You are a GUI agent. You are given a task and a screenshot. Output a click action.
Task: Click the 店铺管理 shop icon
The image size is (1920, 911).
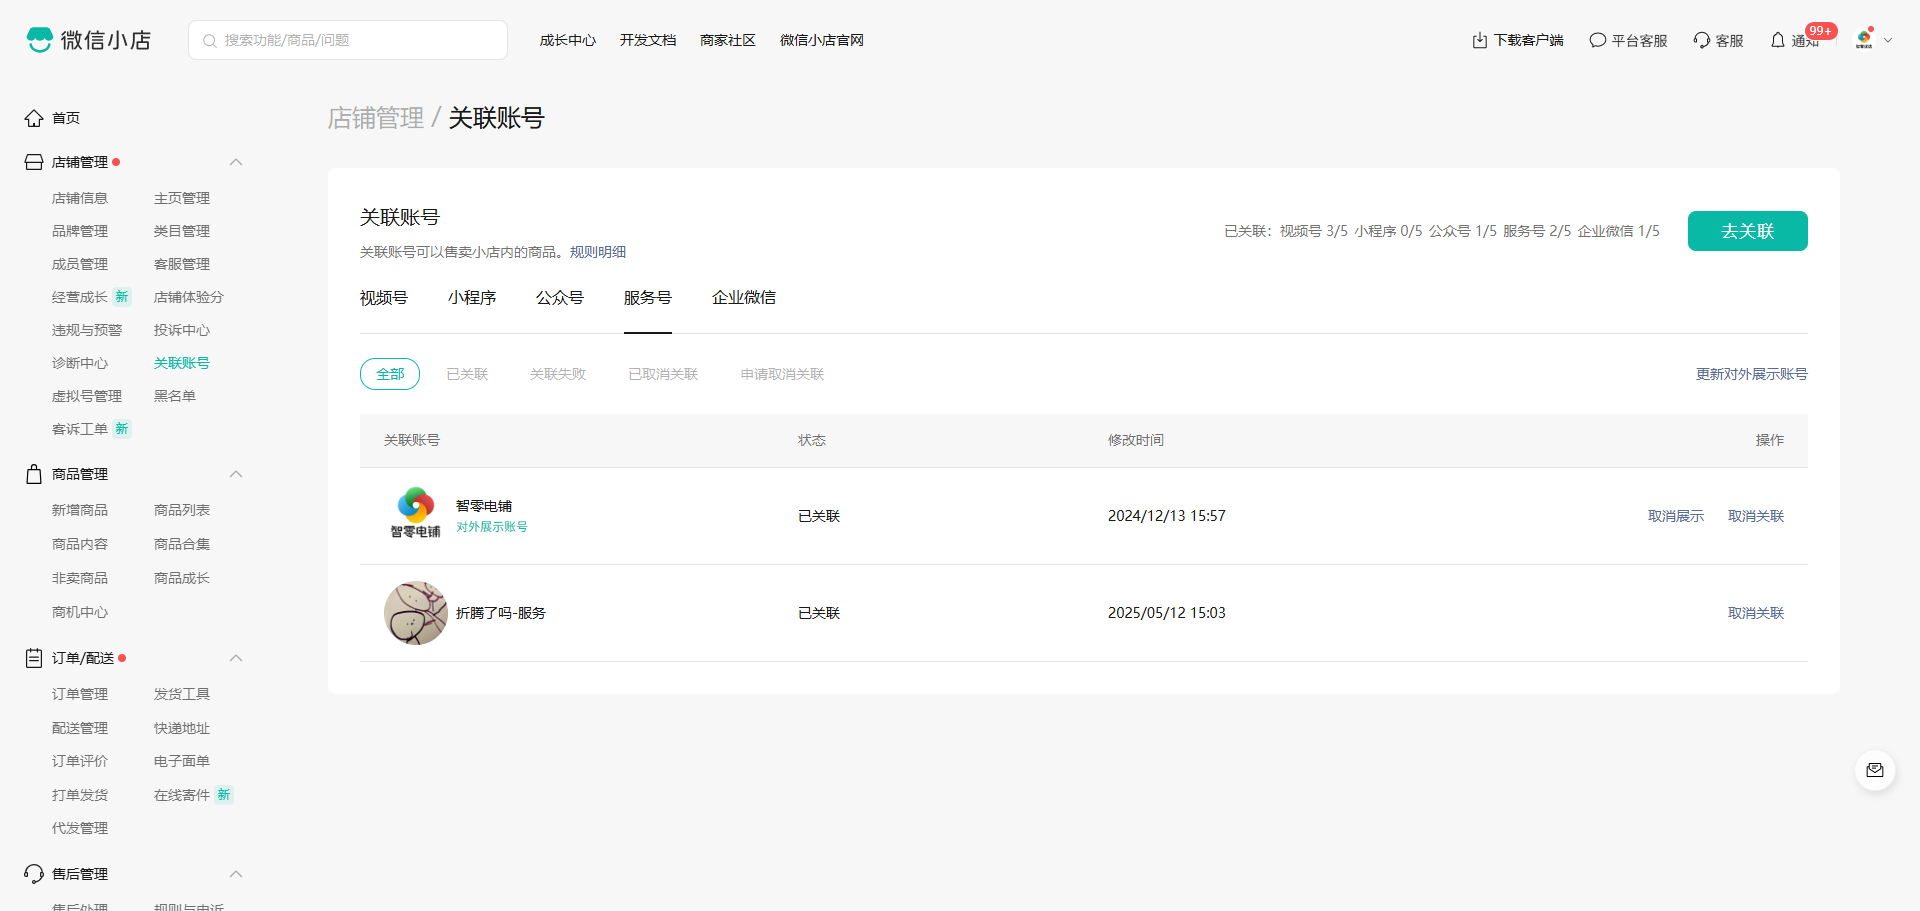click(34, 162)
